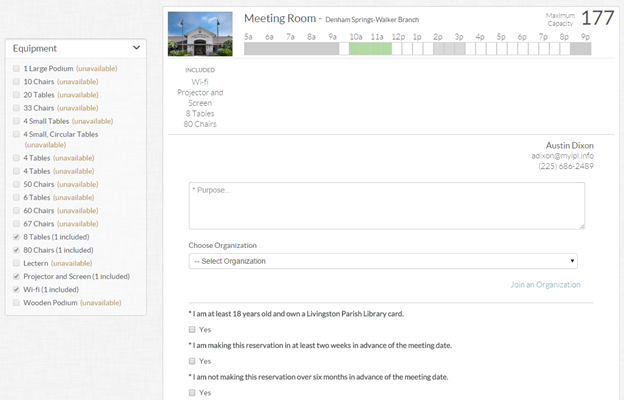
Task: Collapse the Equipment panel chevron
Action: [136, 48]
